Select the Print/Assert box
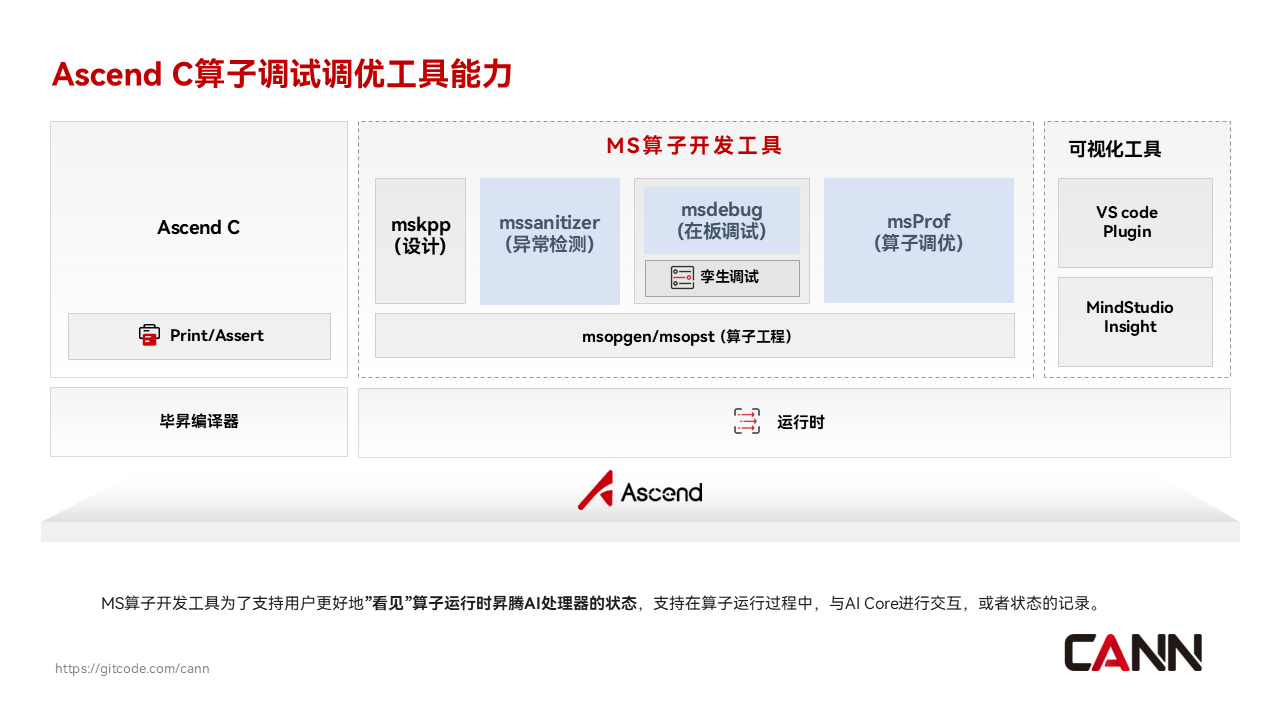This screenshot has height=720, width=1280. [199, 336]
